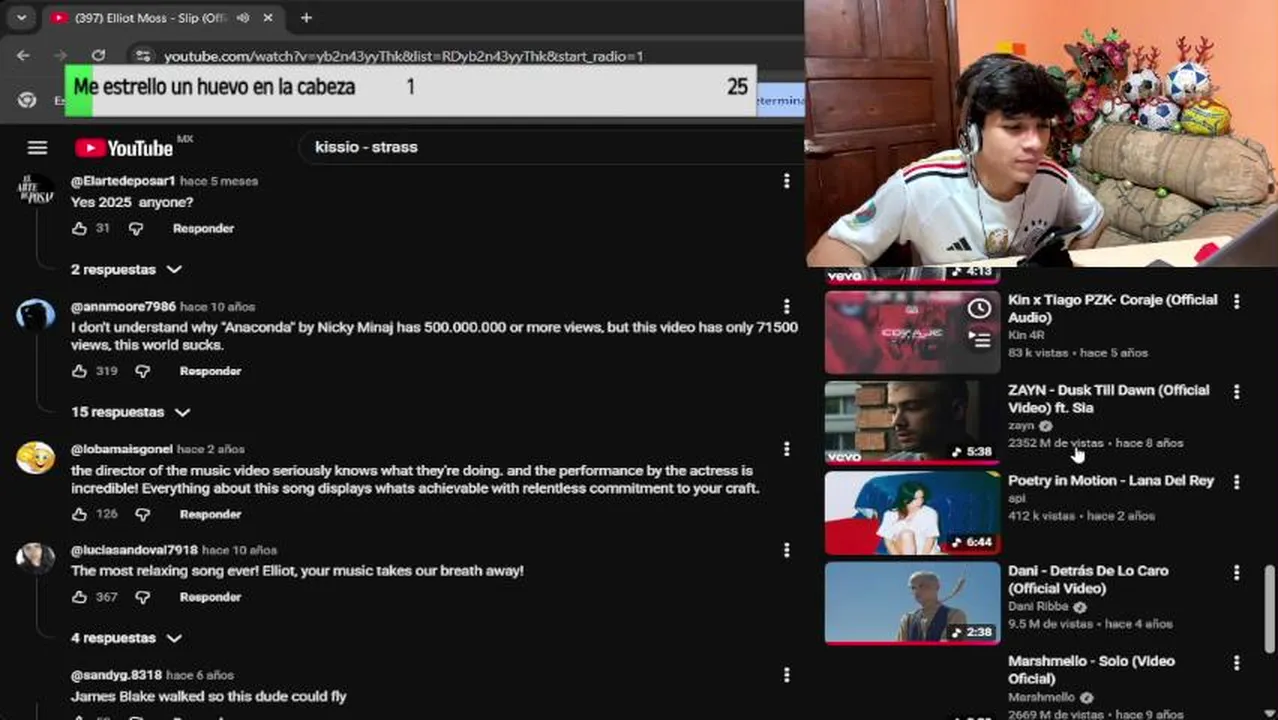Reply to @lobamaisgonel with Responder

[210, 514]
